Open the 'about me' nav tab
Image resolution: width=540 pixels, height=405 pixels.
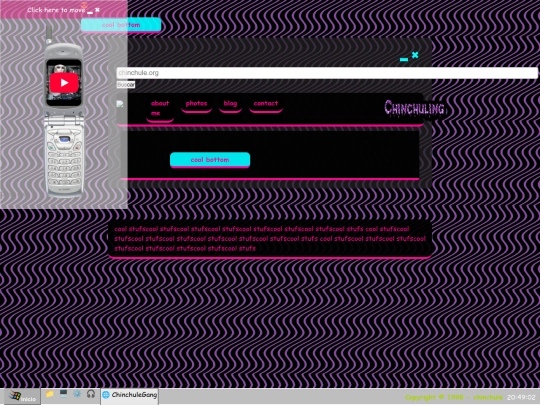(160, 109)
